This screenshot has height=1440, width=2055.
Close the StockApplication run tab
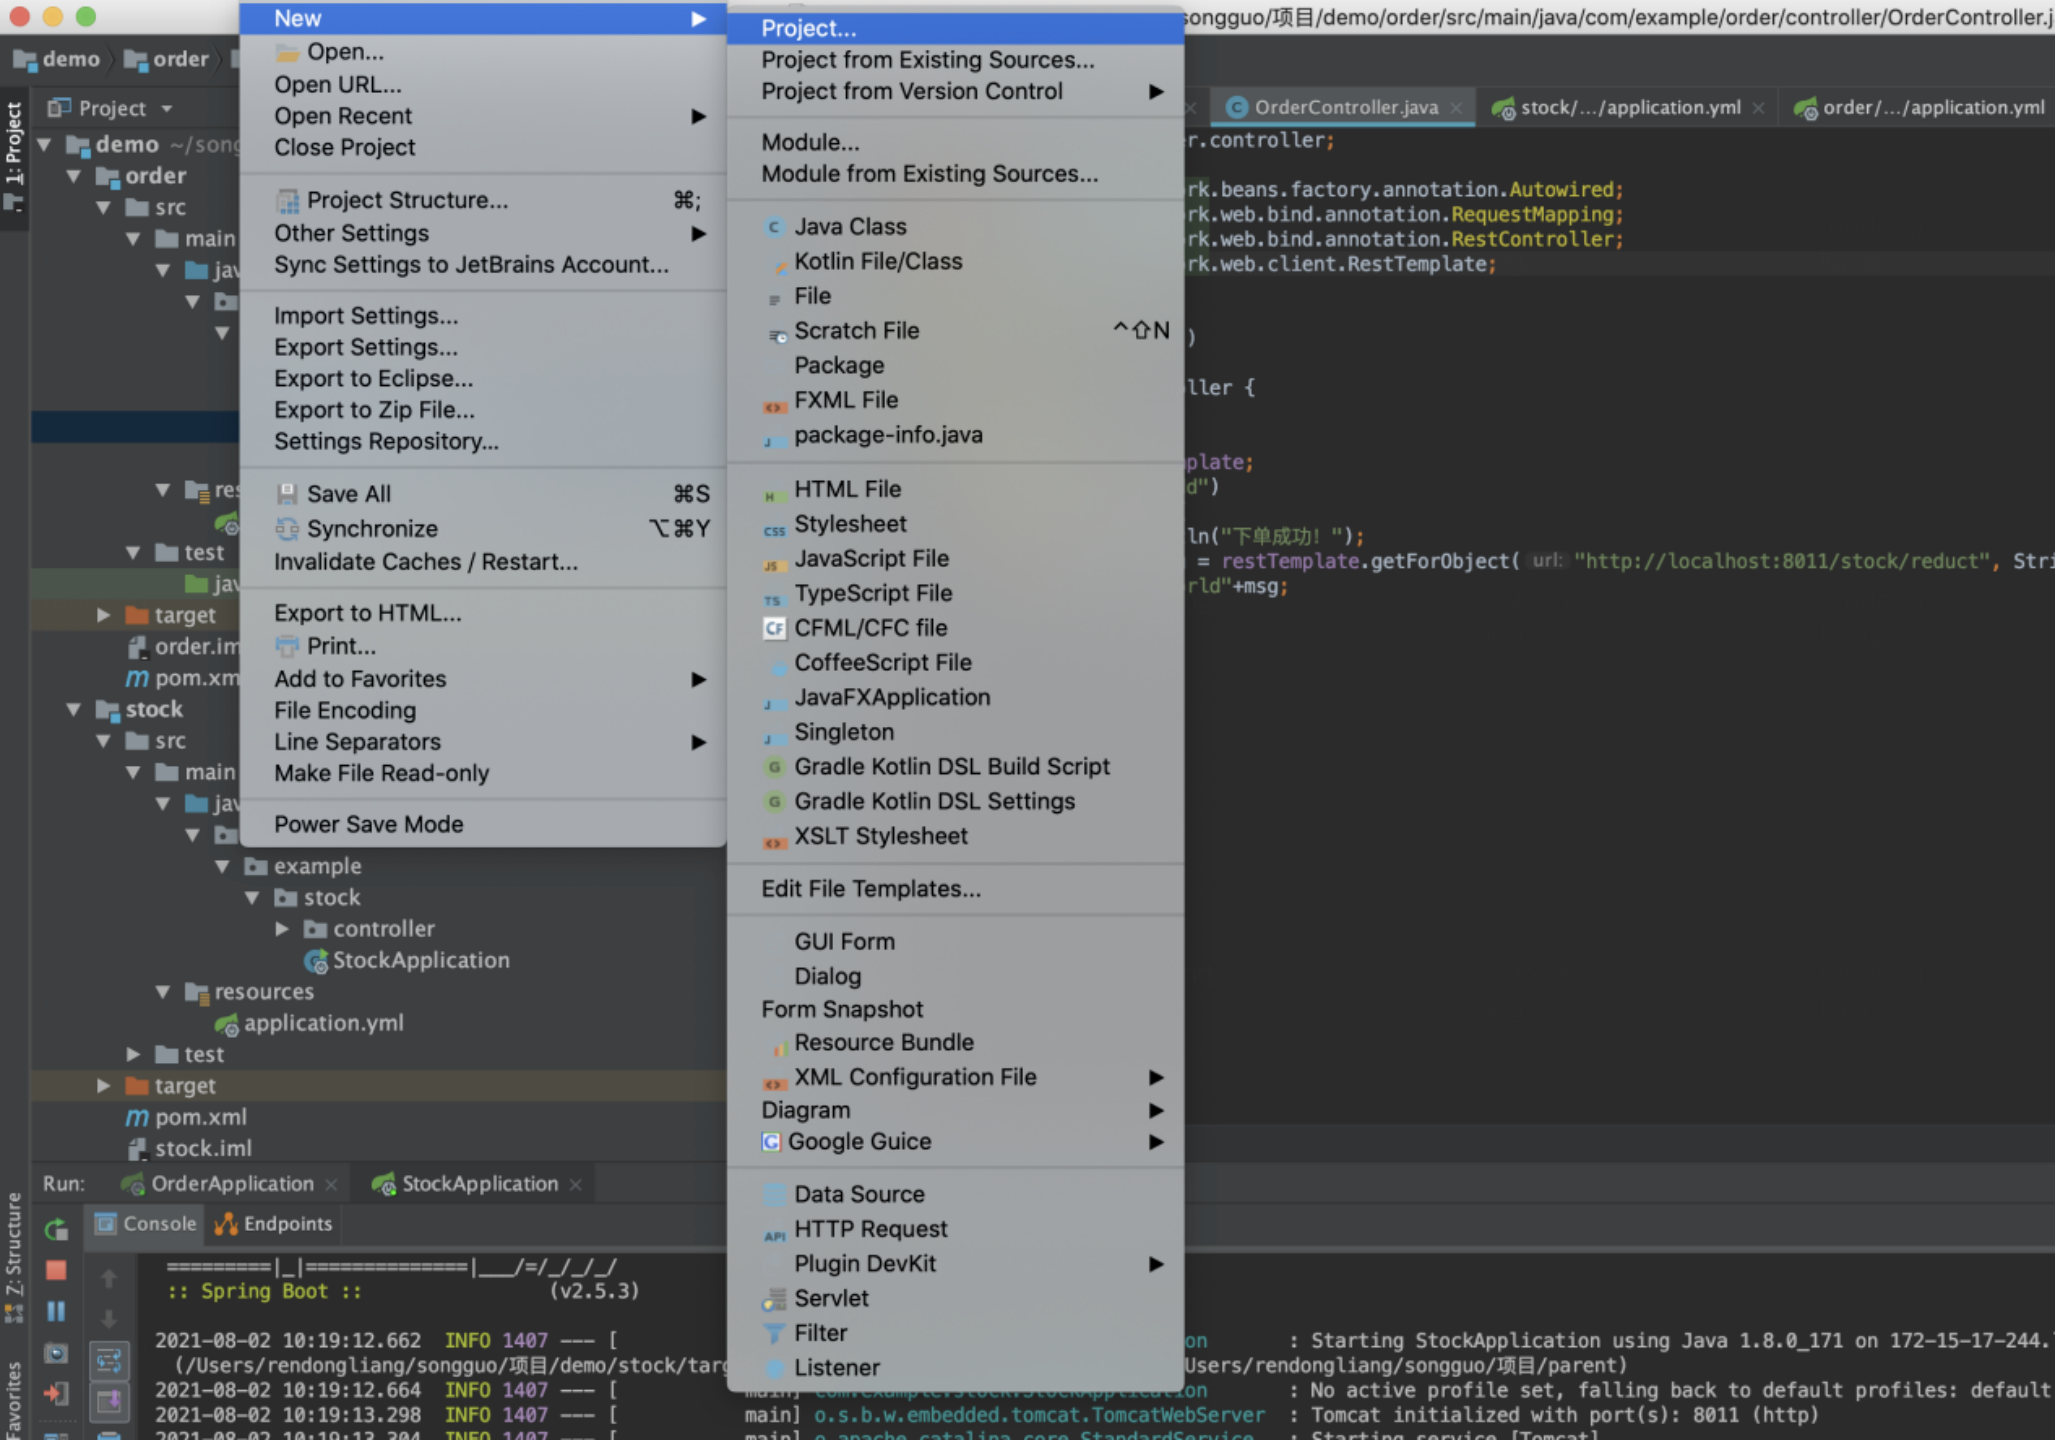coord(575,1185)
